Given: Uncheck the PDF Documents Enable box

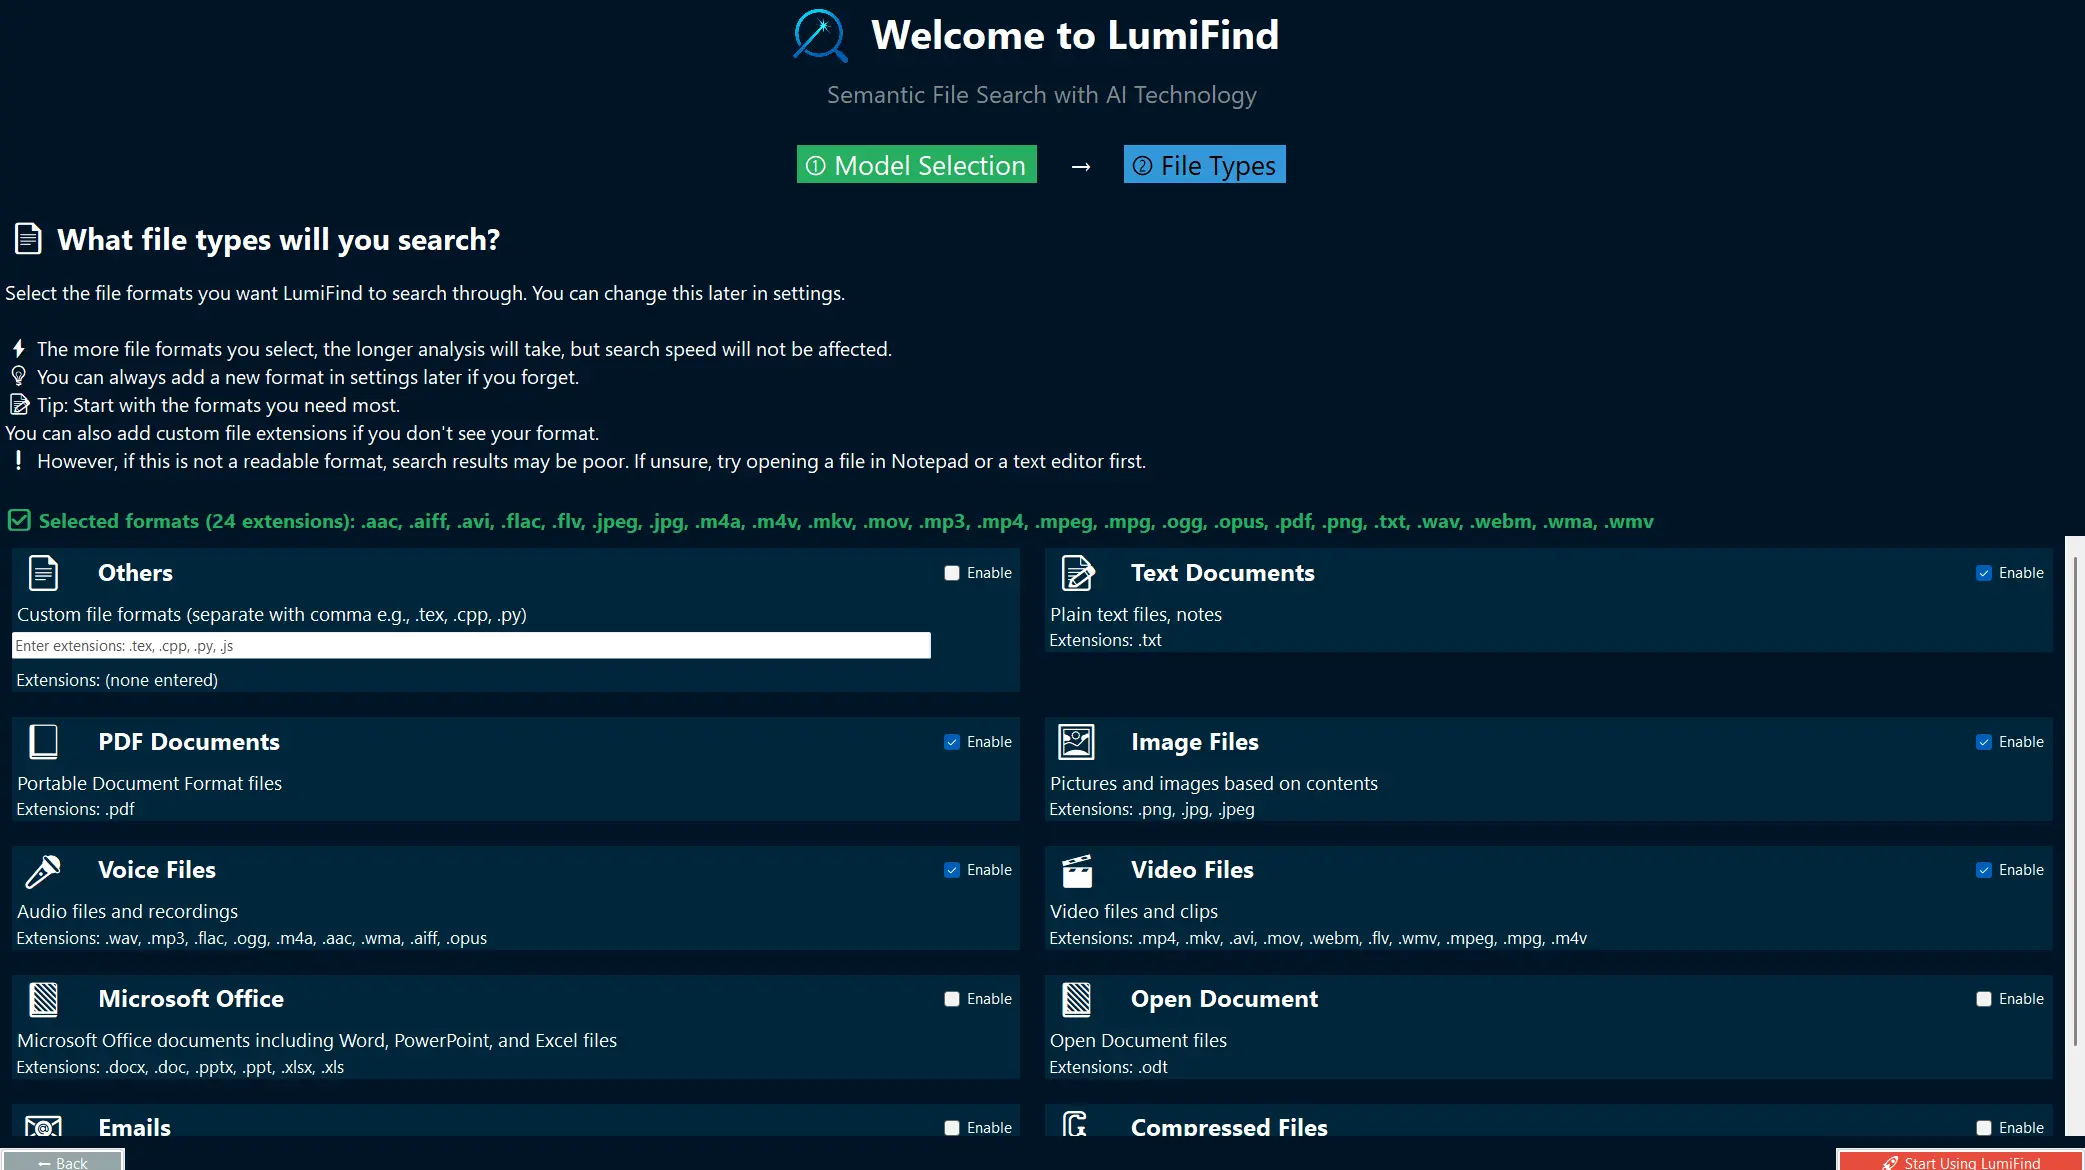Looking at the screenshot, I should [952, 742].
